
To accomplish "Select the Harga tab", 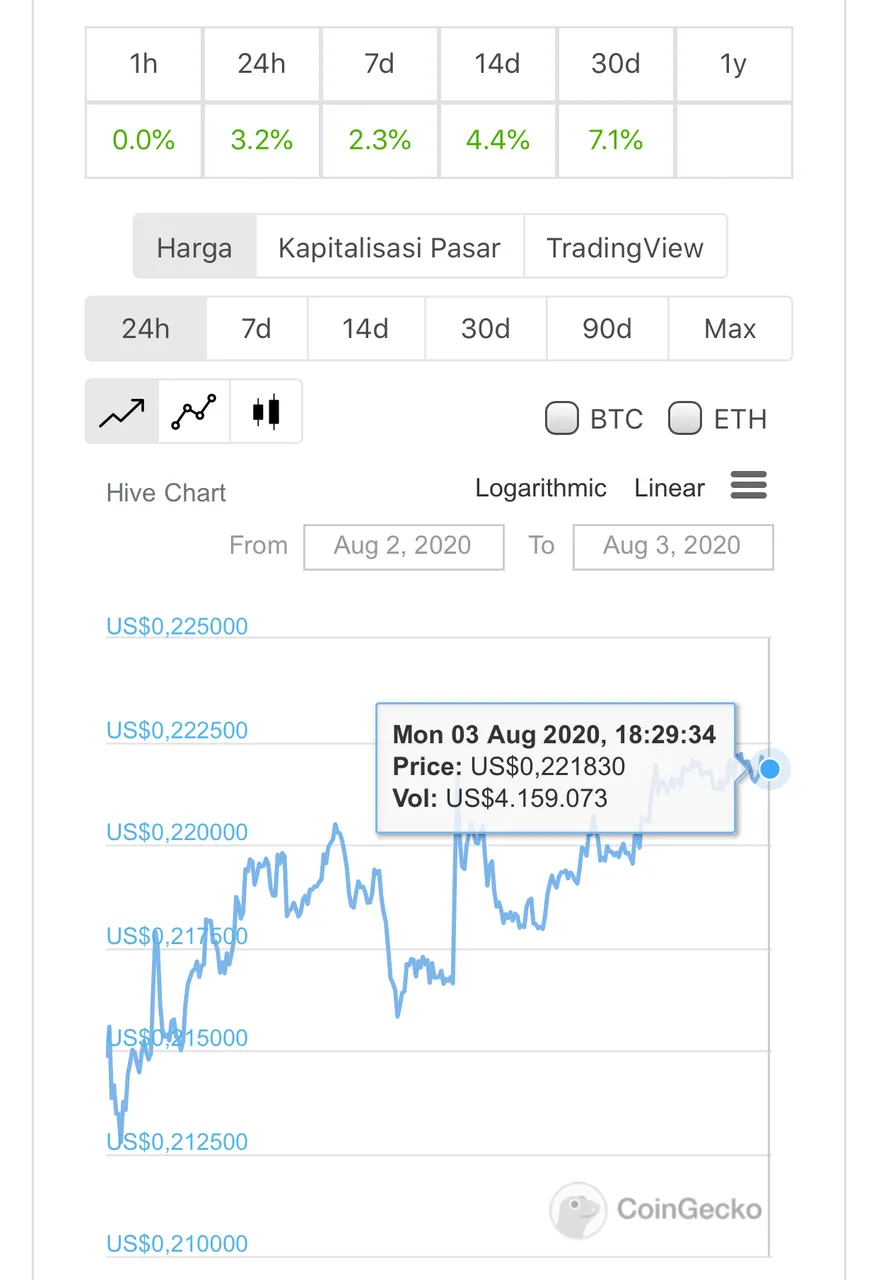I will [195, 247].
